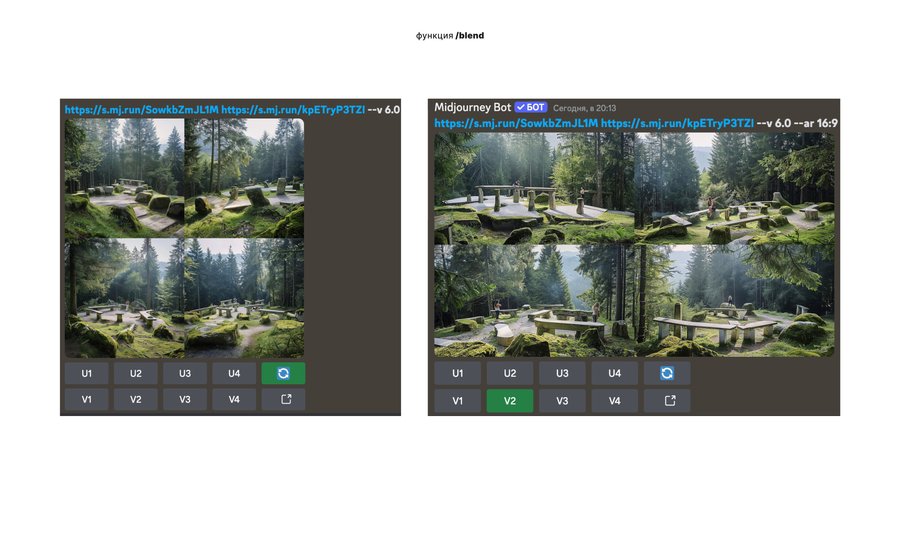Image resolution: width=900 pixels, height=556 pixels.
Task: Open left panel's top-left forest image
Action: coord(124,178)
